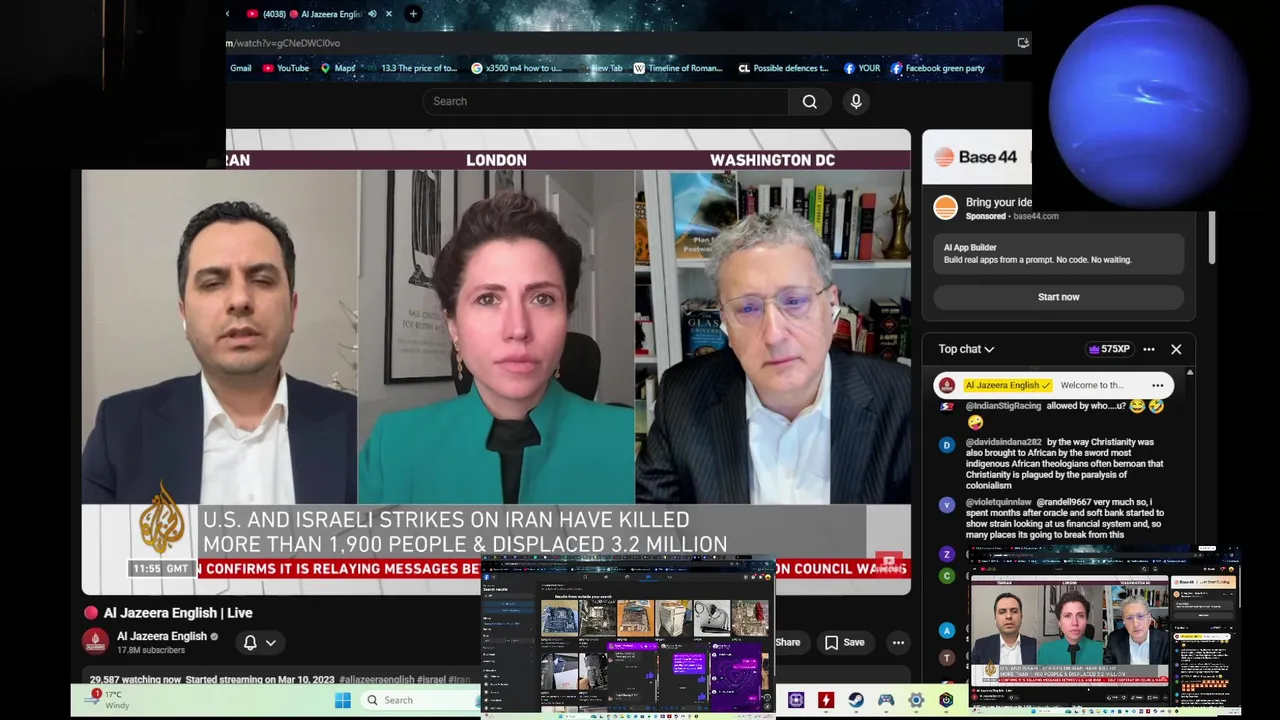The width and height of the screenshot is (1280, 720).
Task: Expand the Top chat dropdown
Action: (966, 349)
